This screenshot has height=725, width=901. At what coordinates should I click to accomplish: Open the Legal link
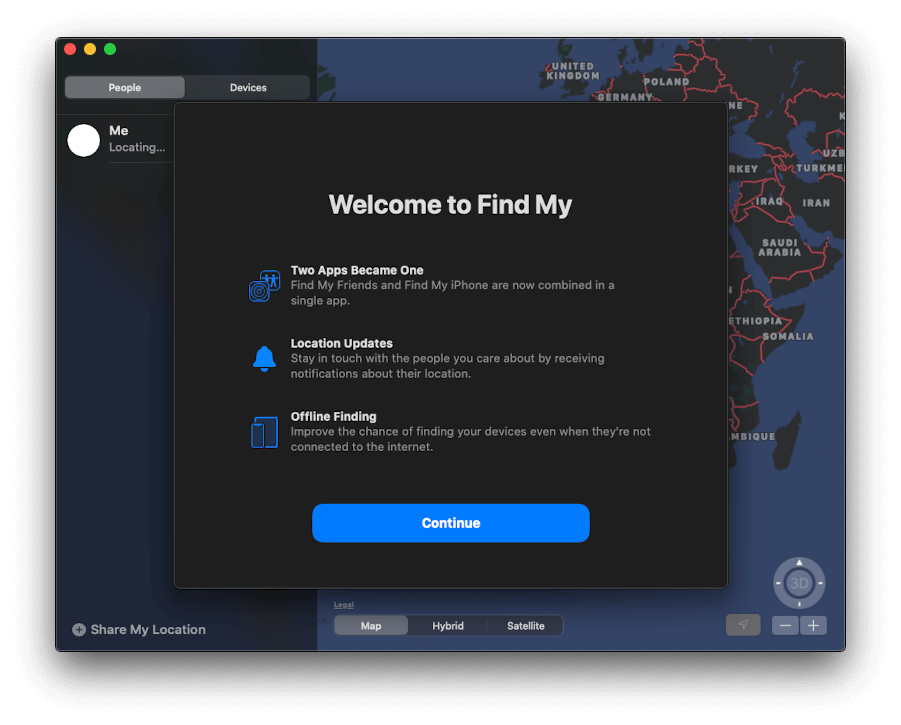344,604
